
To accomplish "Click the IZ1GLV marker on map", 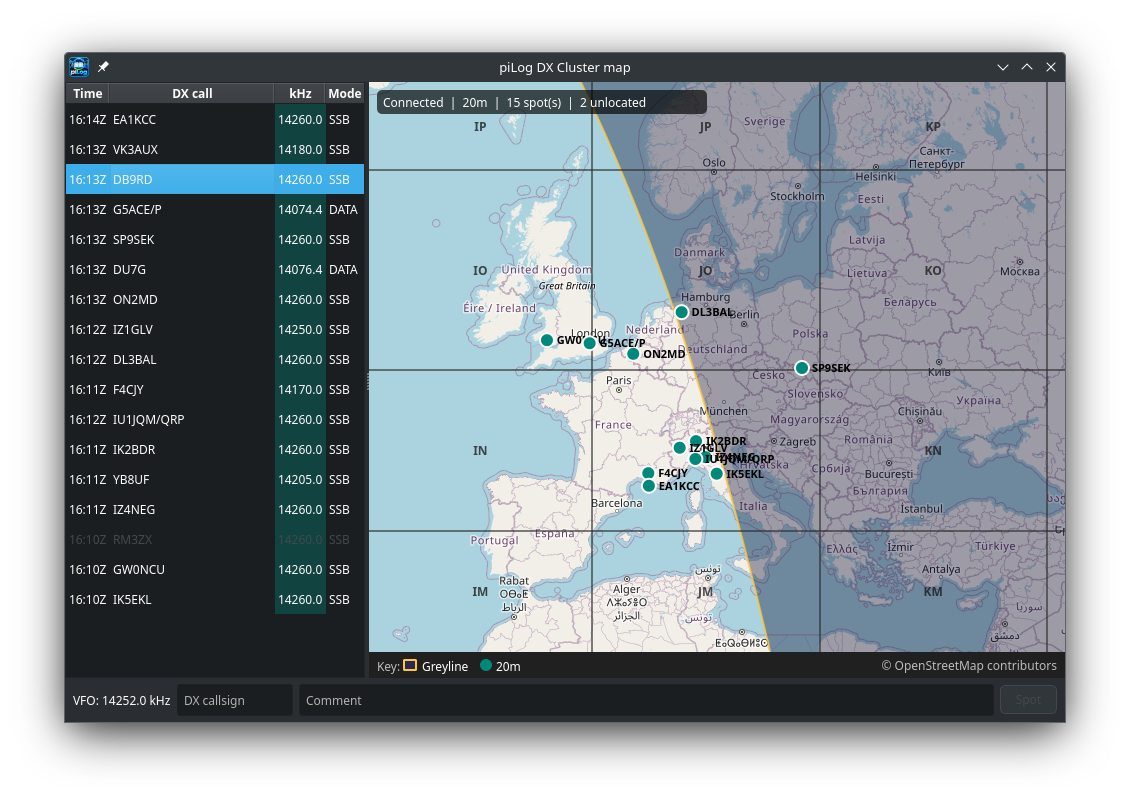I will [x=679, y=448].
